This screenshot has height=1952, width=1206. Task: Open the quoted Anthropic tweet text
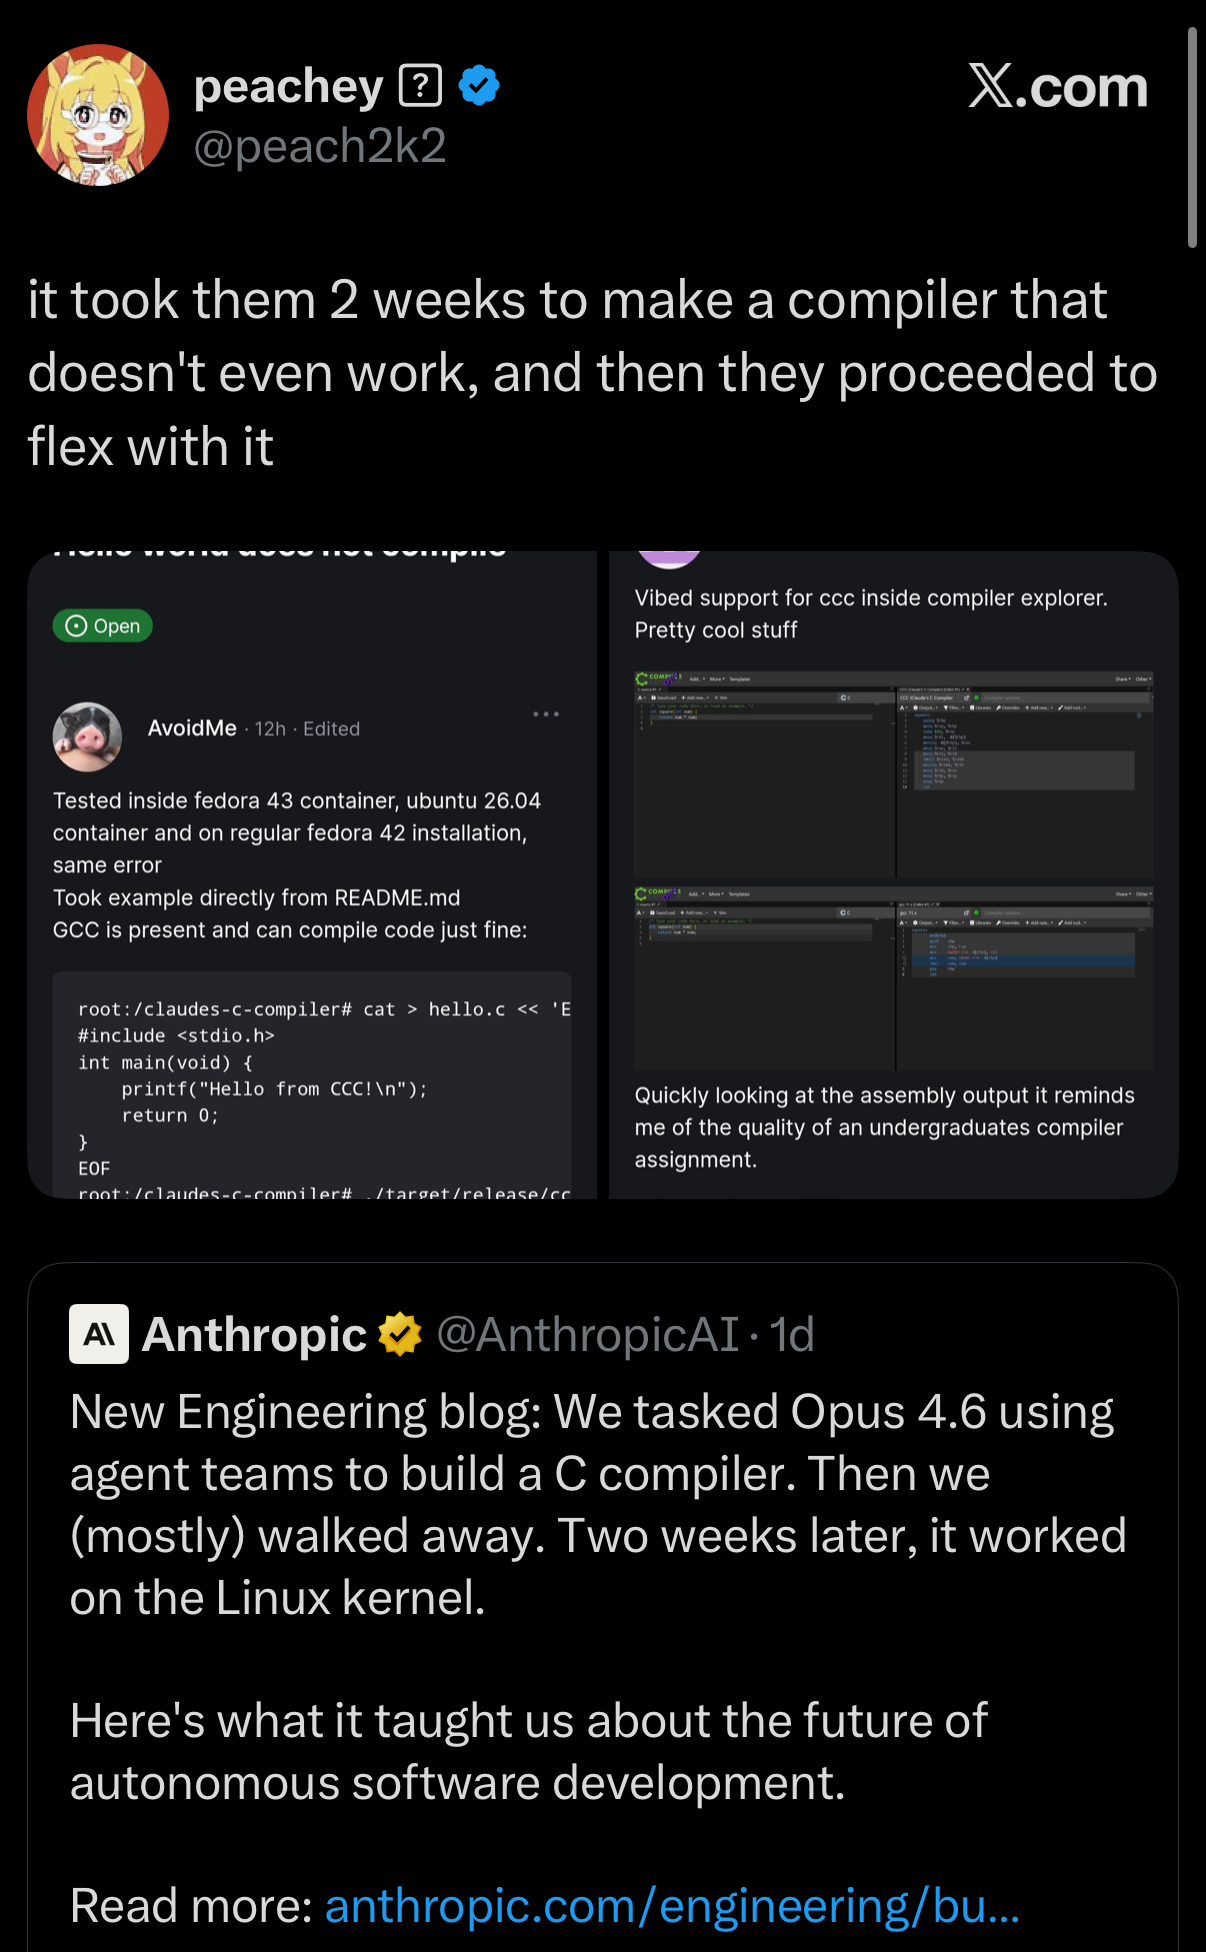click(x=598, y=1505)
